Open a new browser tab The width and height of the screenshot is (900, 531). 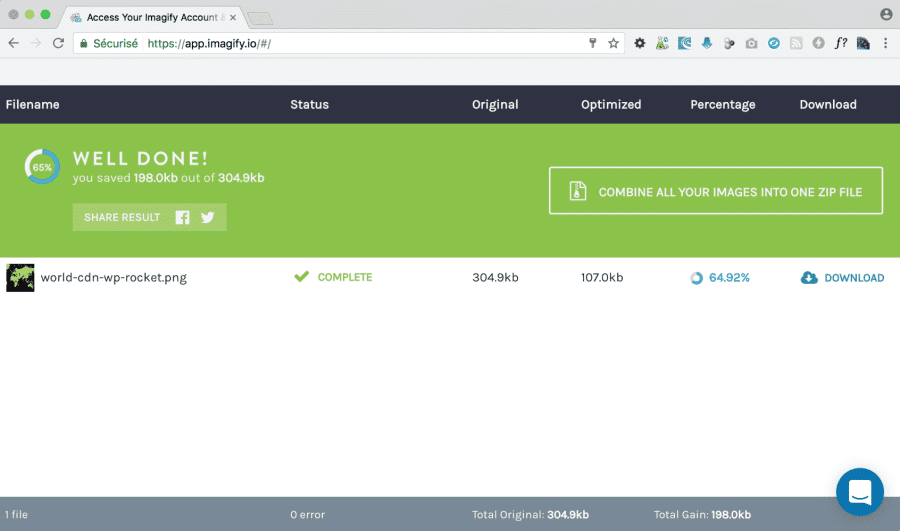click(x=259, y=18)
